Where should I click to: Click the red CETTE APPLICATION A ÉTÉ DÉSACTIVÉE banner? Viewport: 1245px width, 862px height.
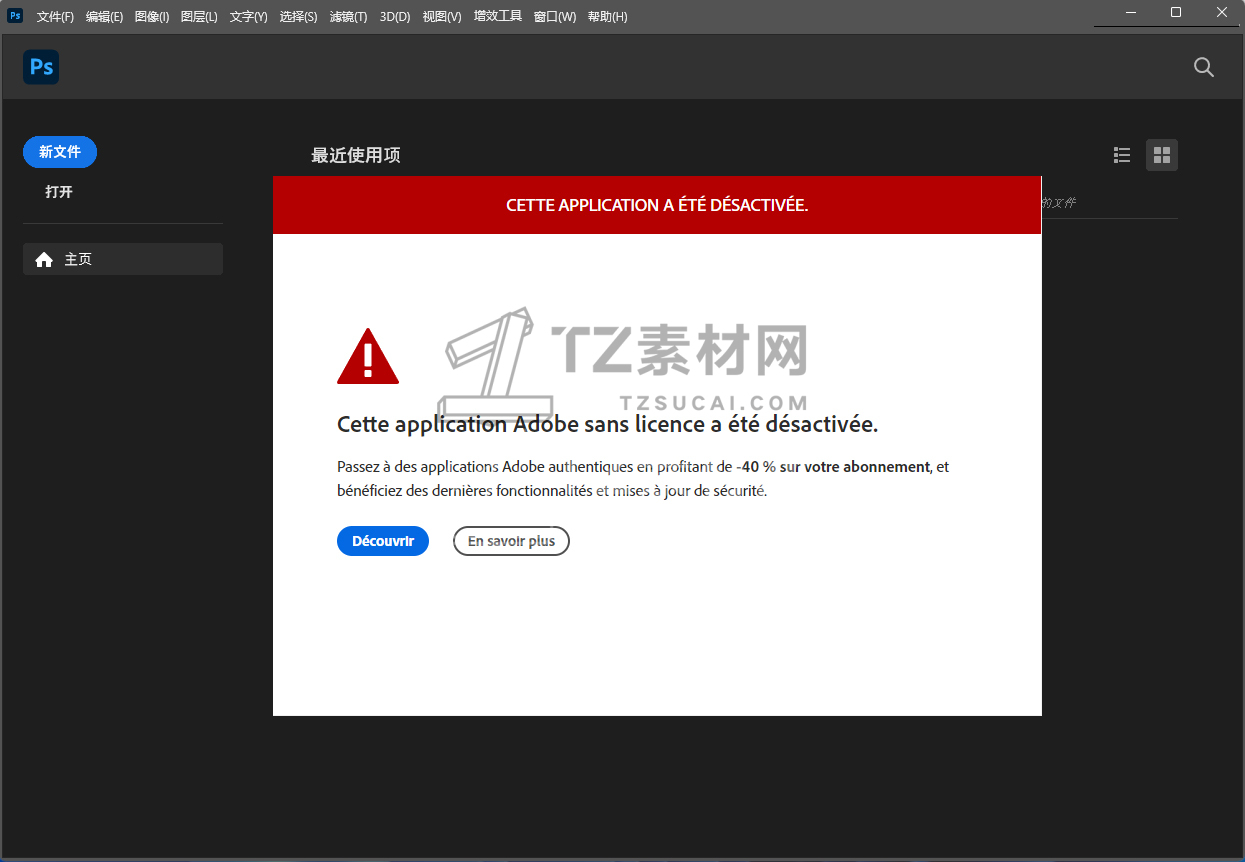[x=657, y=205]
